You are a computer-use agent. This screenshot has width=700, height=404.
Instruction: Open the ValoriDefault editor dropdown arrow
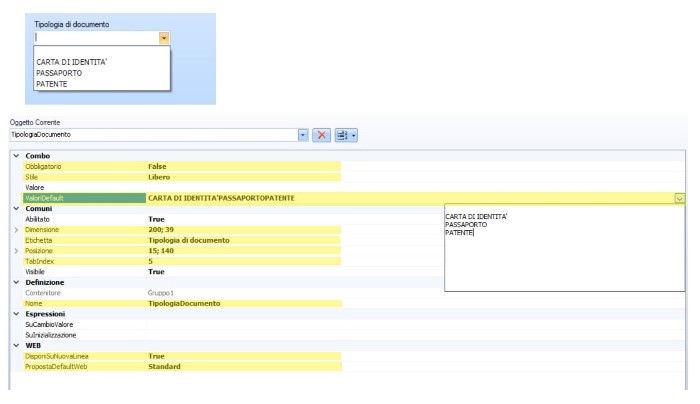tap(680, 198)
